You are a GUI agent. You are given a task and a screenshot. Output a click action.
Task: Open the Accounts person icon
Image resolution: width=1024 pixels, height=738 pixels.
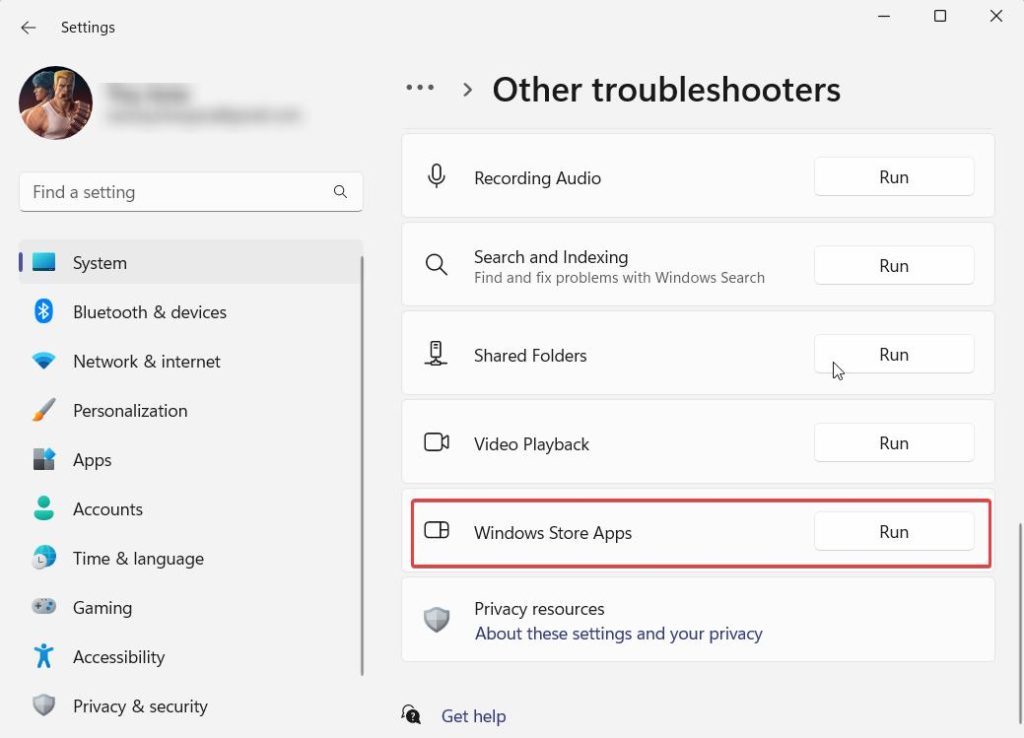[x=43, y=509]
